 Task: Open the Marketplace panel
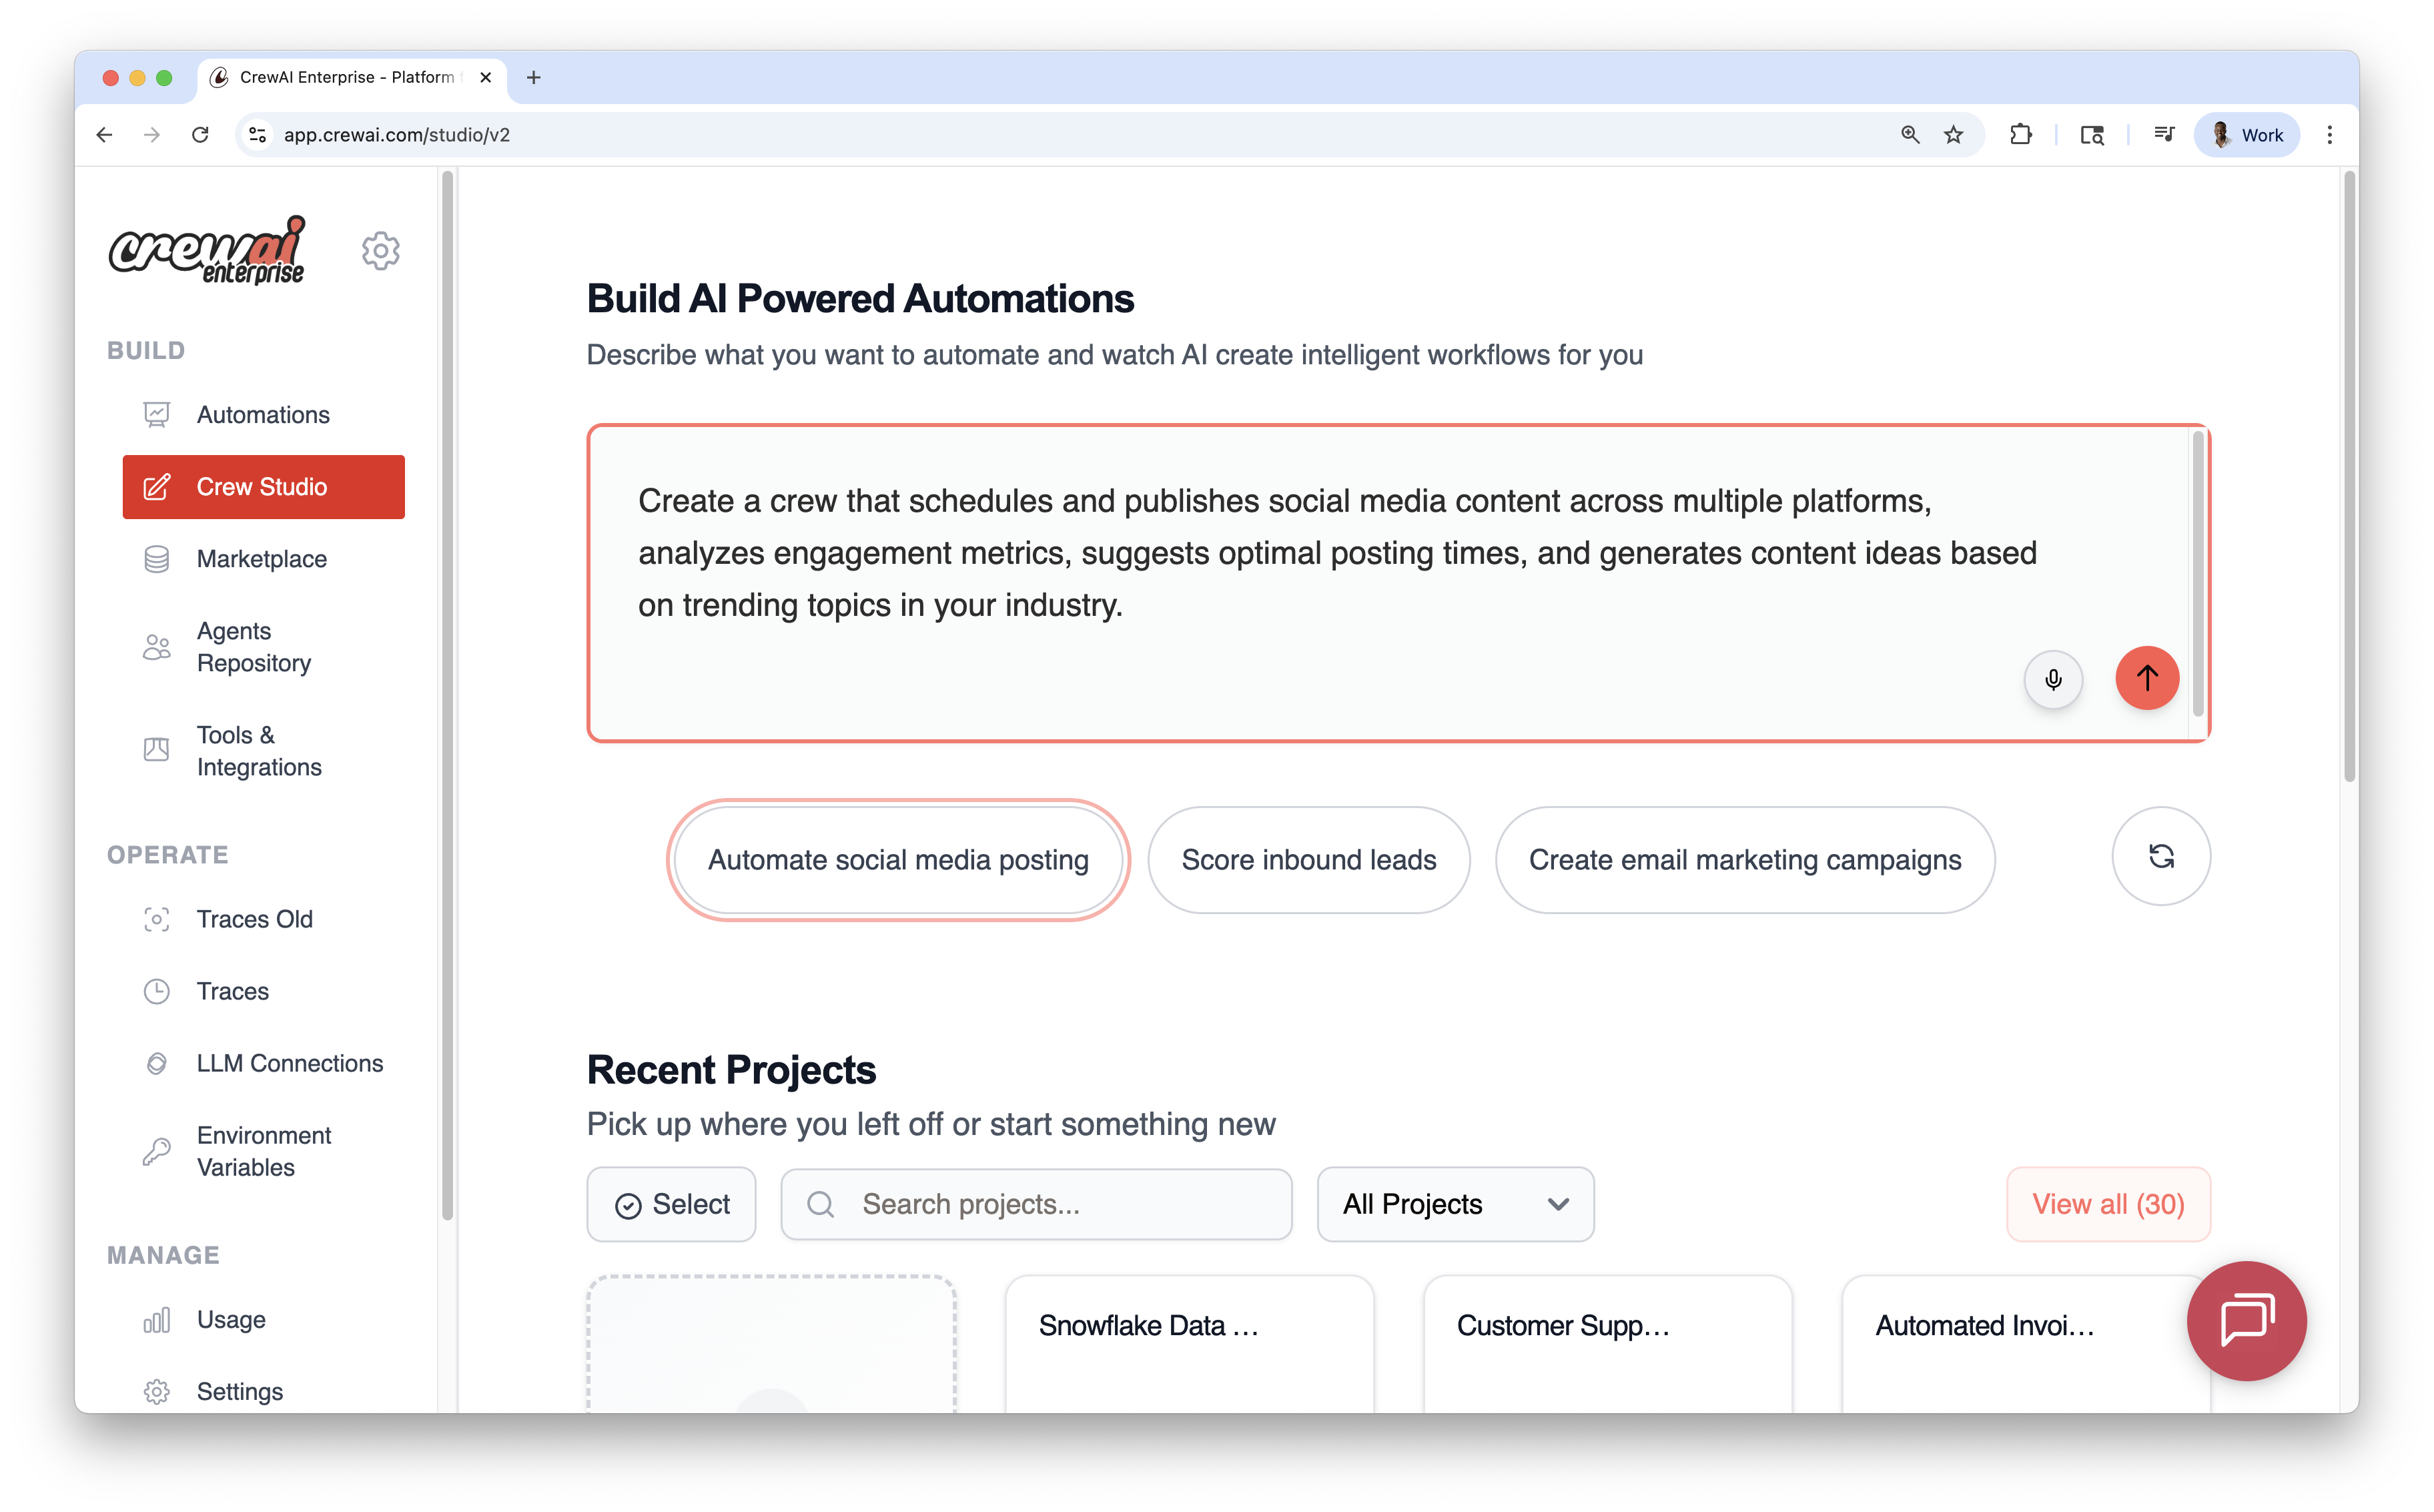pyautogui.click(x=261, y=559)
